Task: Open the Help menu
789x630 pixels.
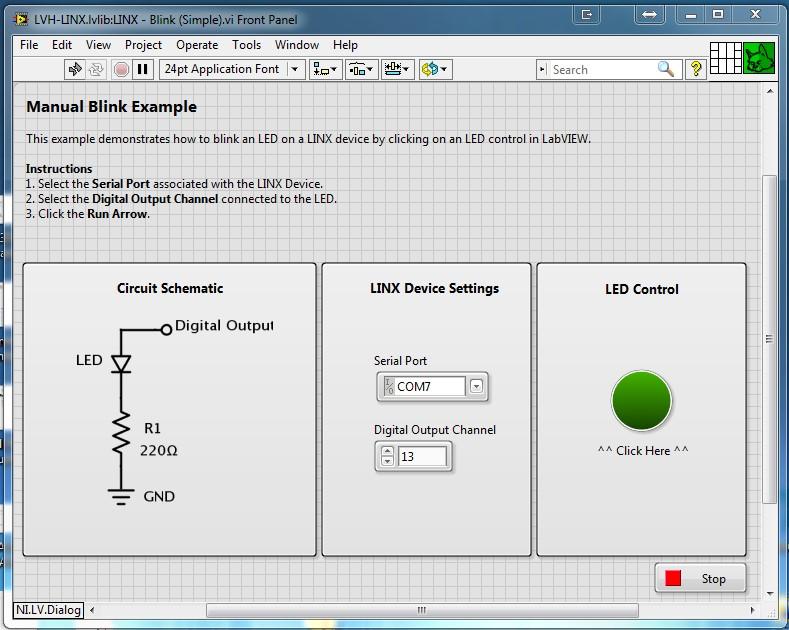Action: tap(345, 45)
